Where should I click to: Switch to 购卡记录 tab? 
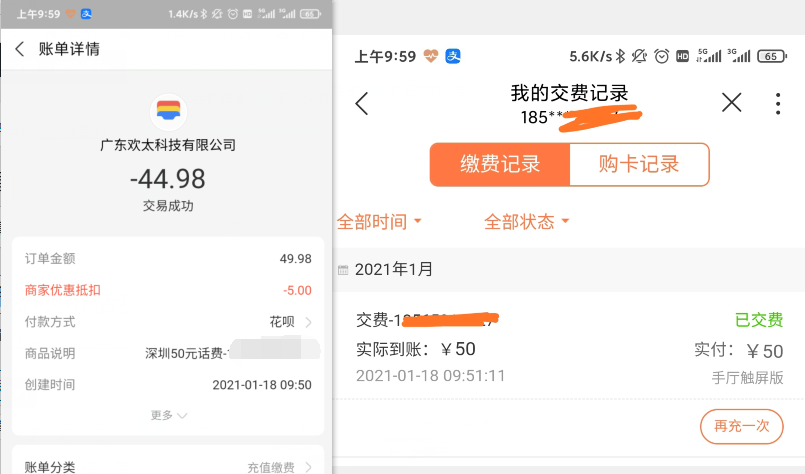tap(639, 165)
